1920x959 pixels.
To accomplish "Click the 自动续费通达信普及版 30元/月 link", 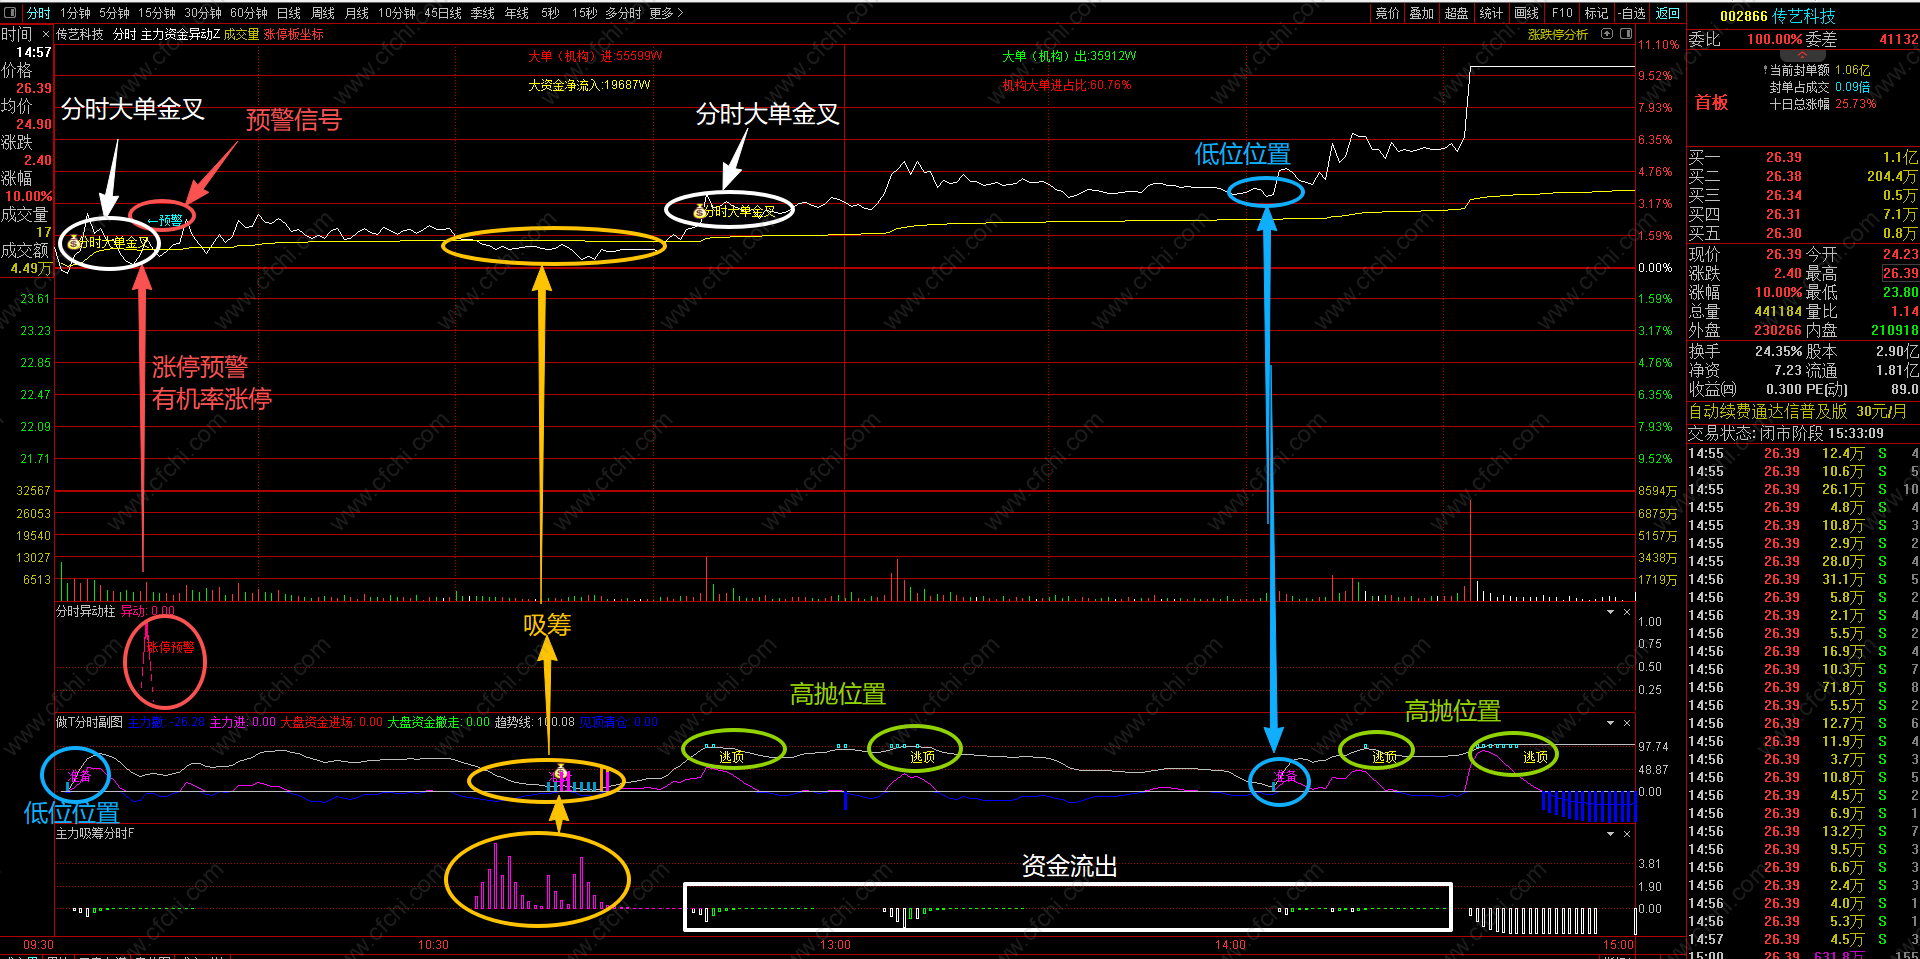I will point(1798,411).
